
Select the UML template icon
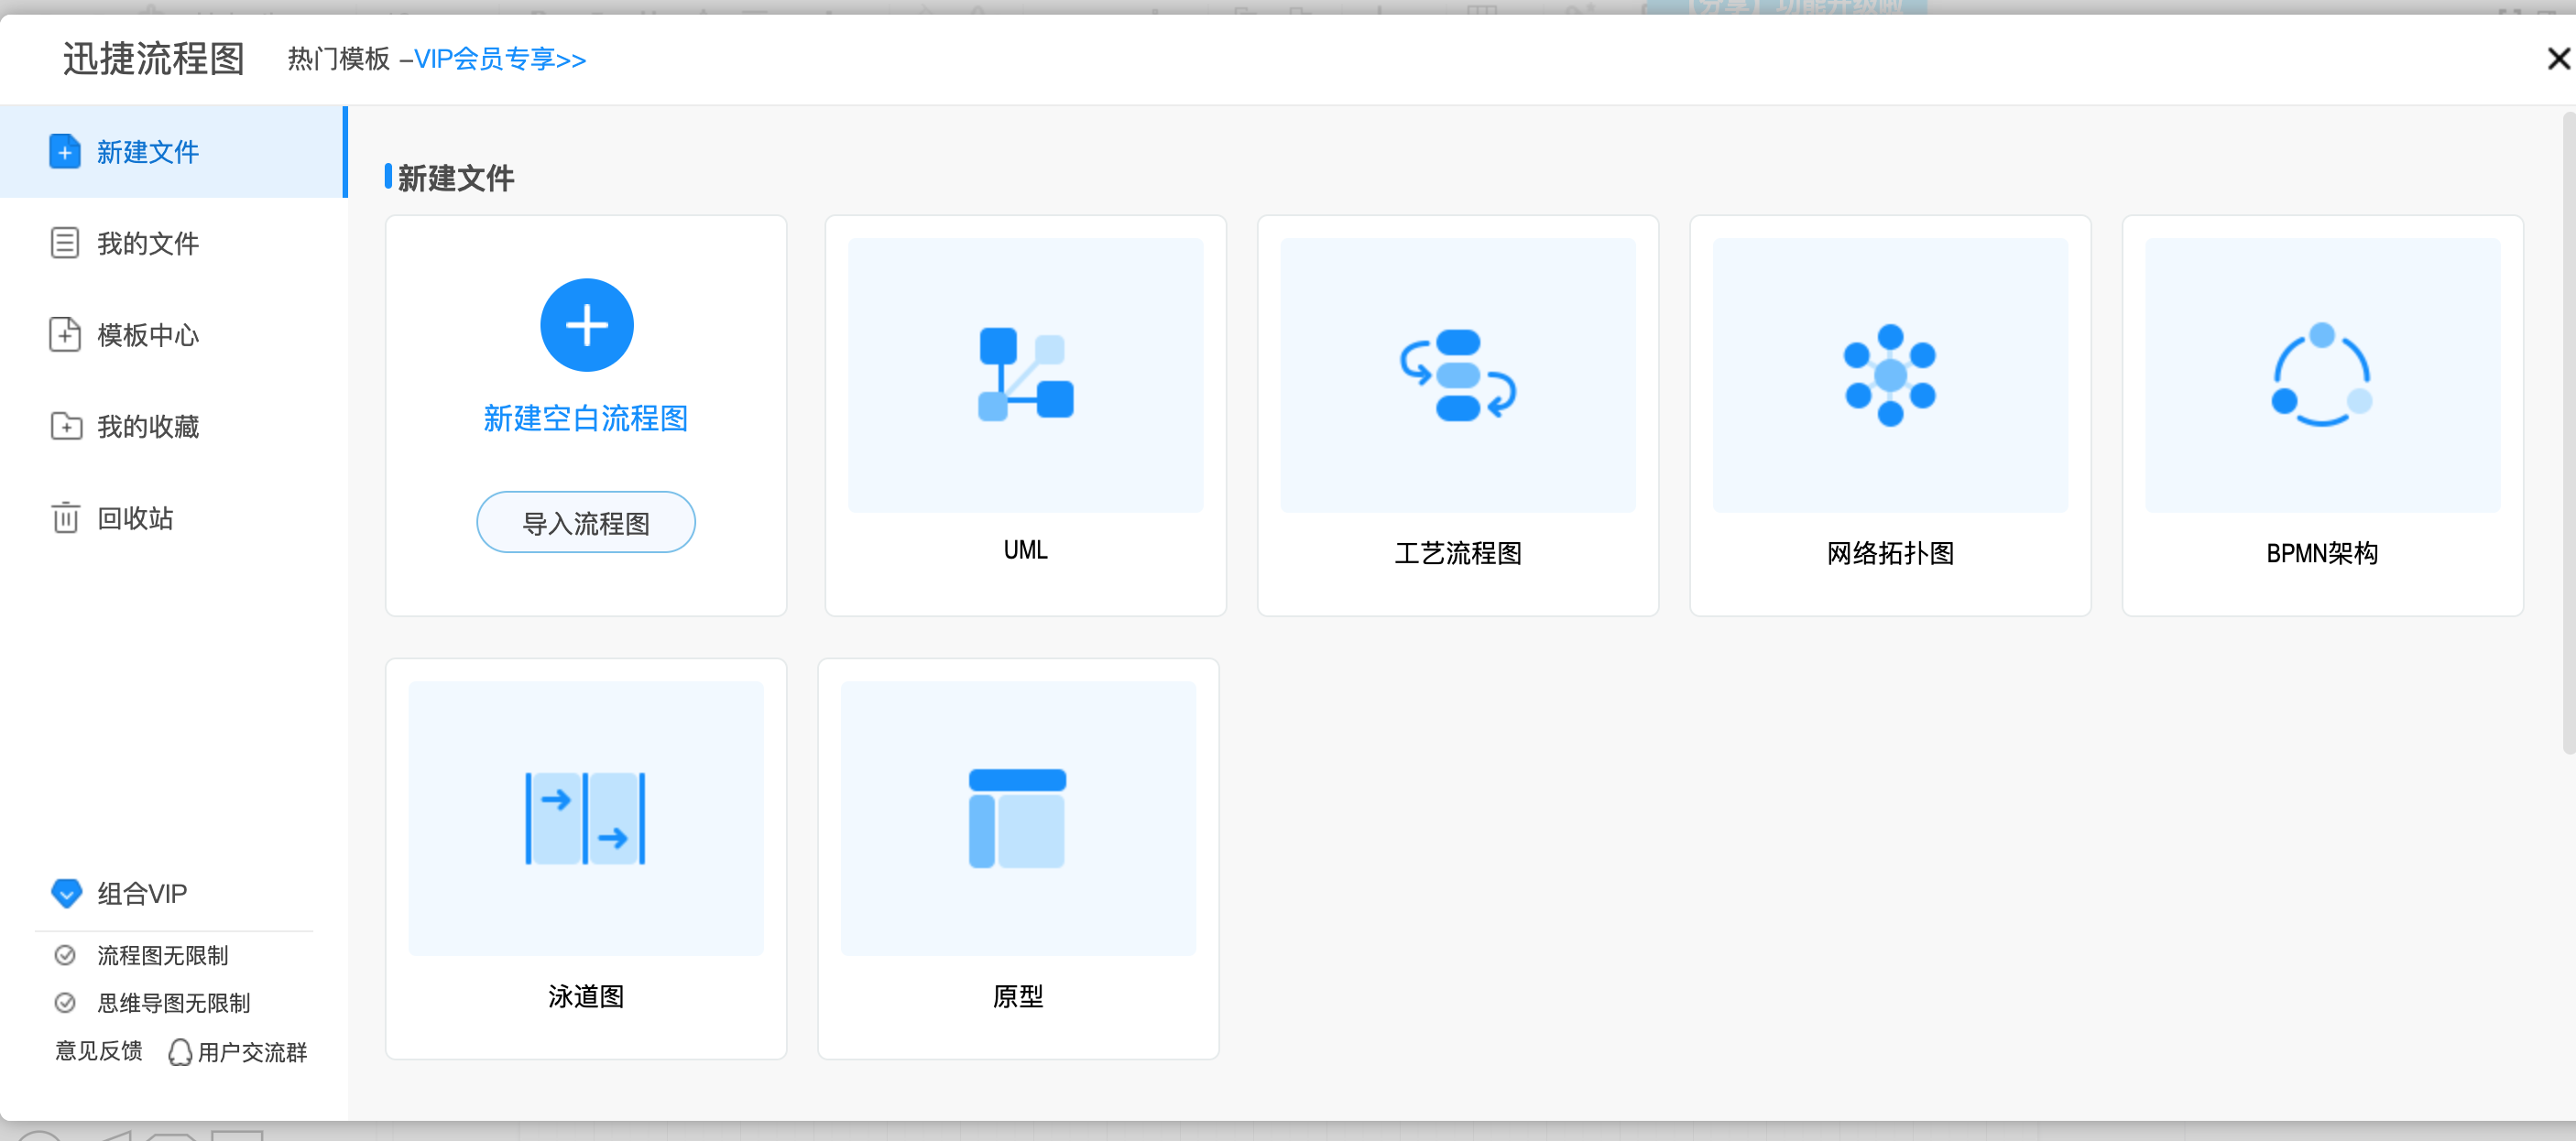1025,374
